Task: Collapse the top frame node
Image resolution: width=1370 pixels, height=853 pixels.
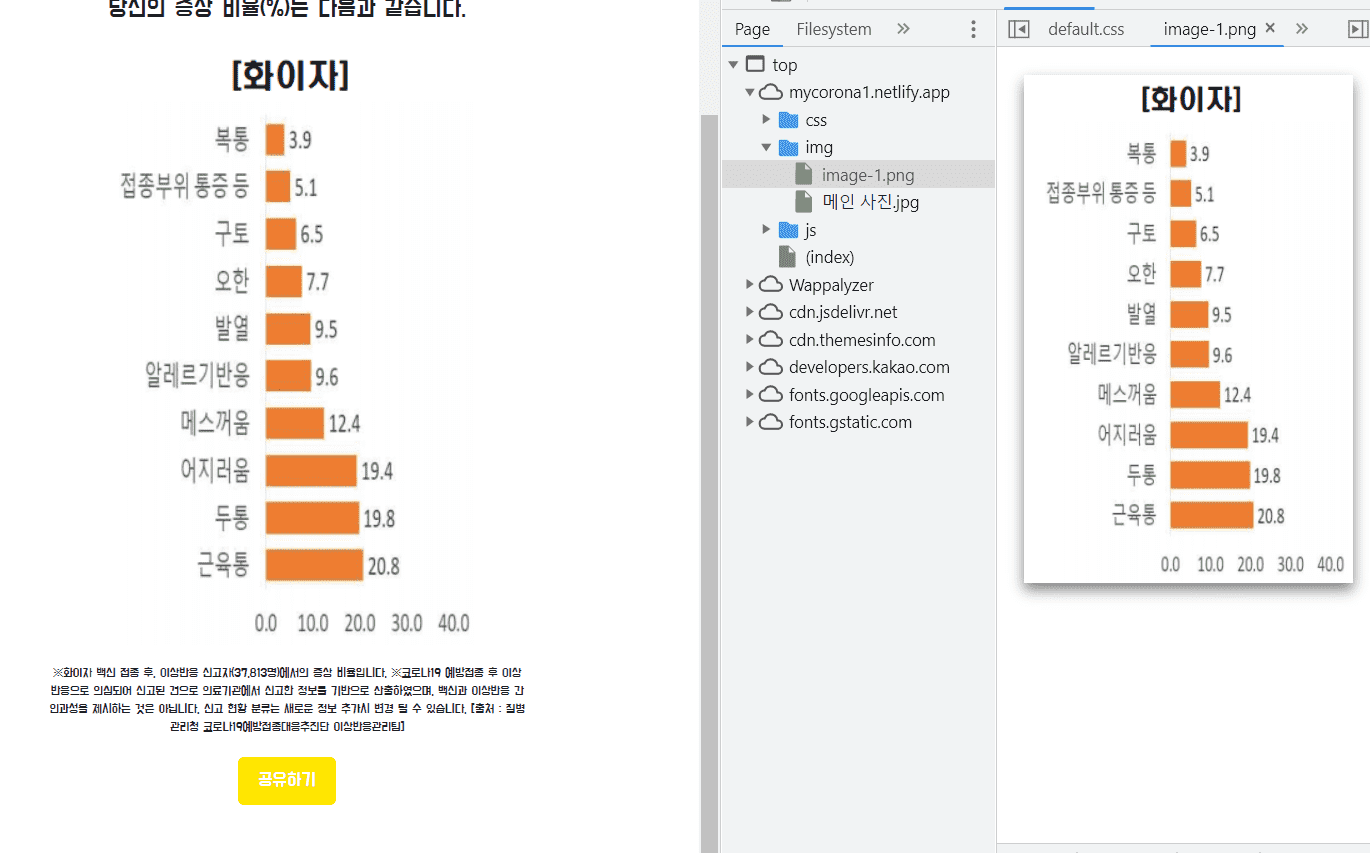Action: (x=733, y=65)
